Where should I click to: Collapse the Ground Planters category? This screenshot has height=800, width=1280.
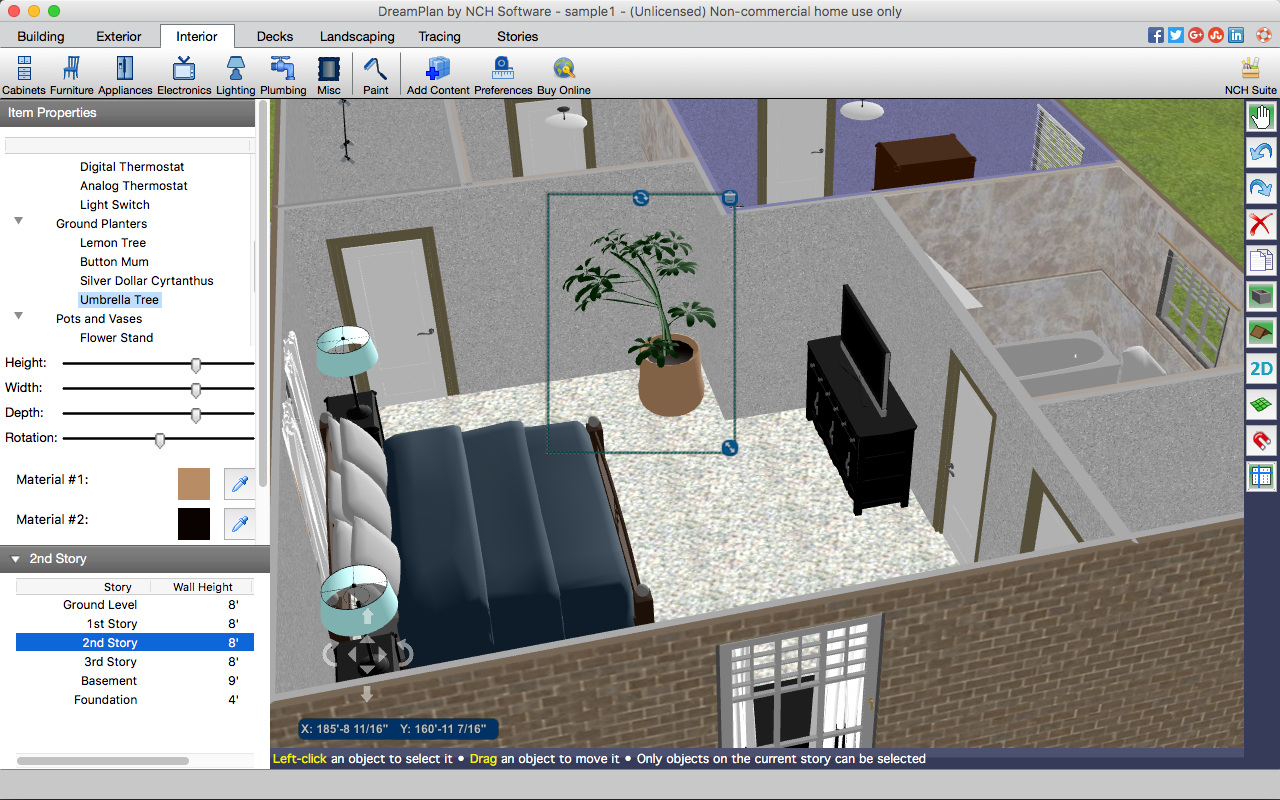(18, 221)
